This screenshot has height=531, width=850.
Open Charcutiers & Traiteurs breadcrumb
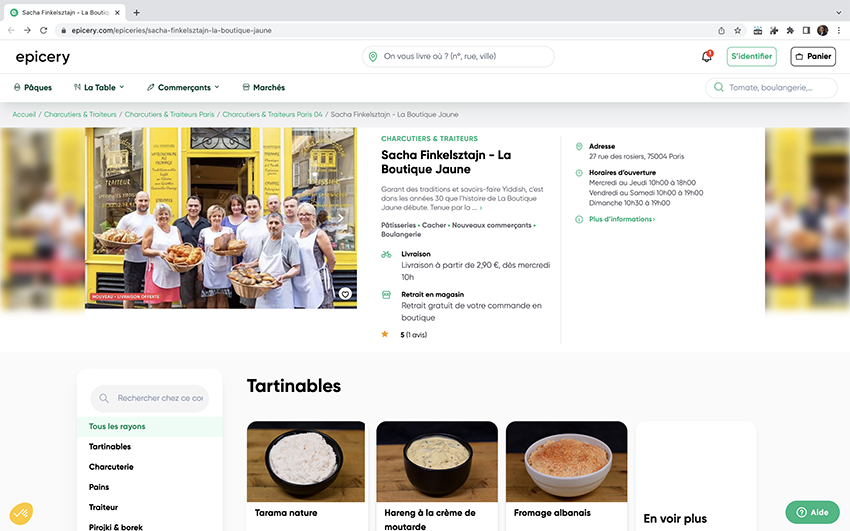[x=80, y=114]
